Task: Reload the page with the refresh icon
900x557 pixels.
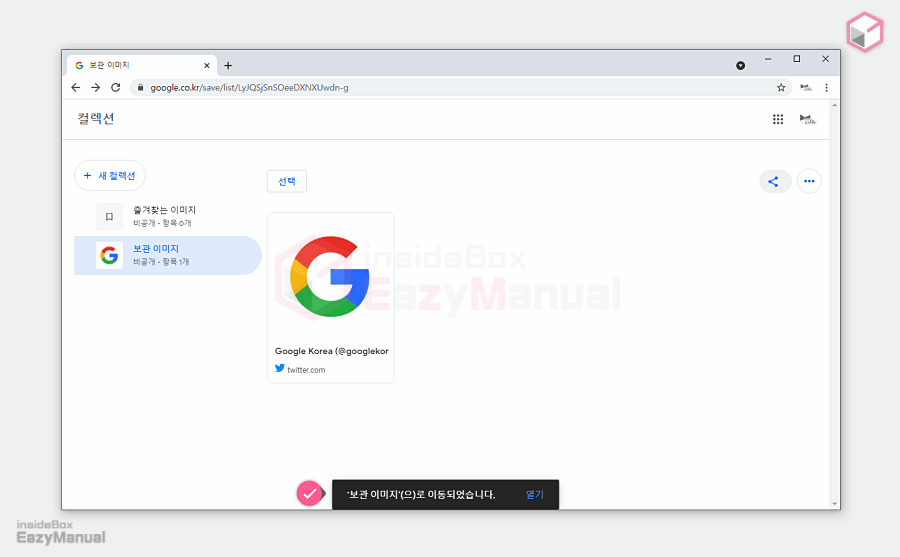Action: (115, 87)
